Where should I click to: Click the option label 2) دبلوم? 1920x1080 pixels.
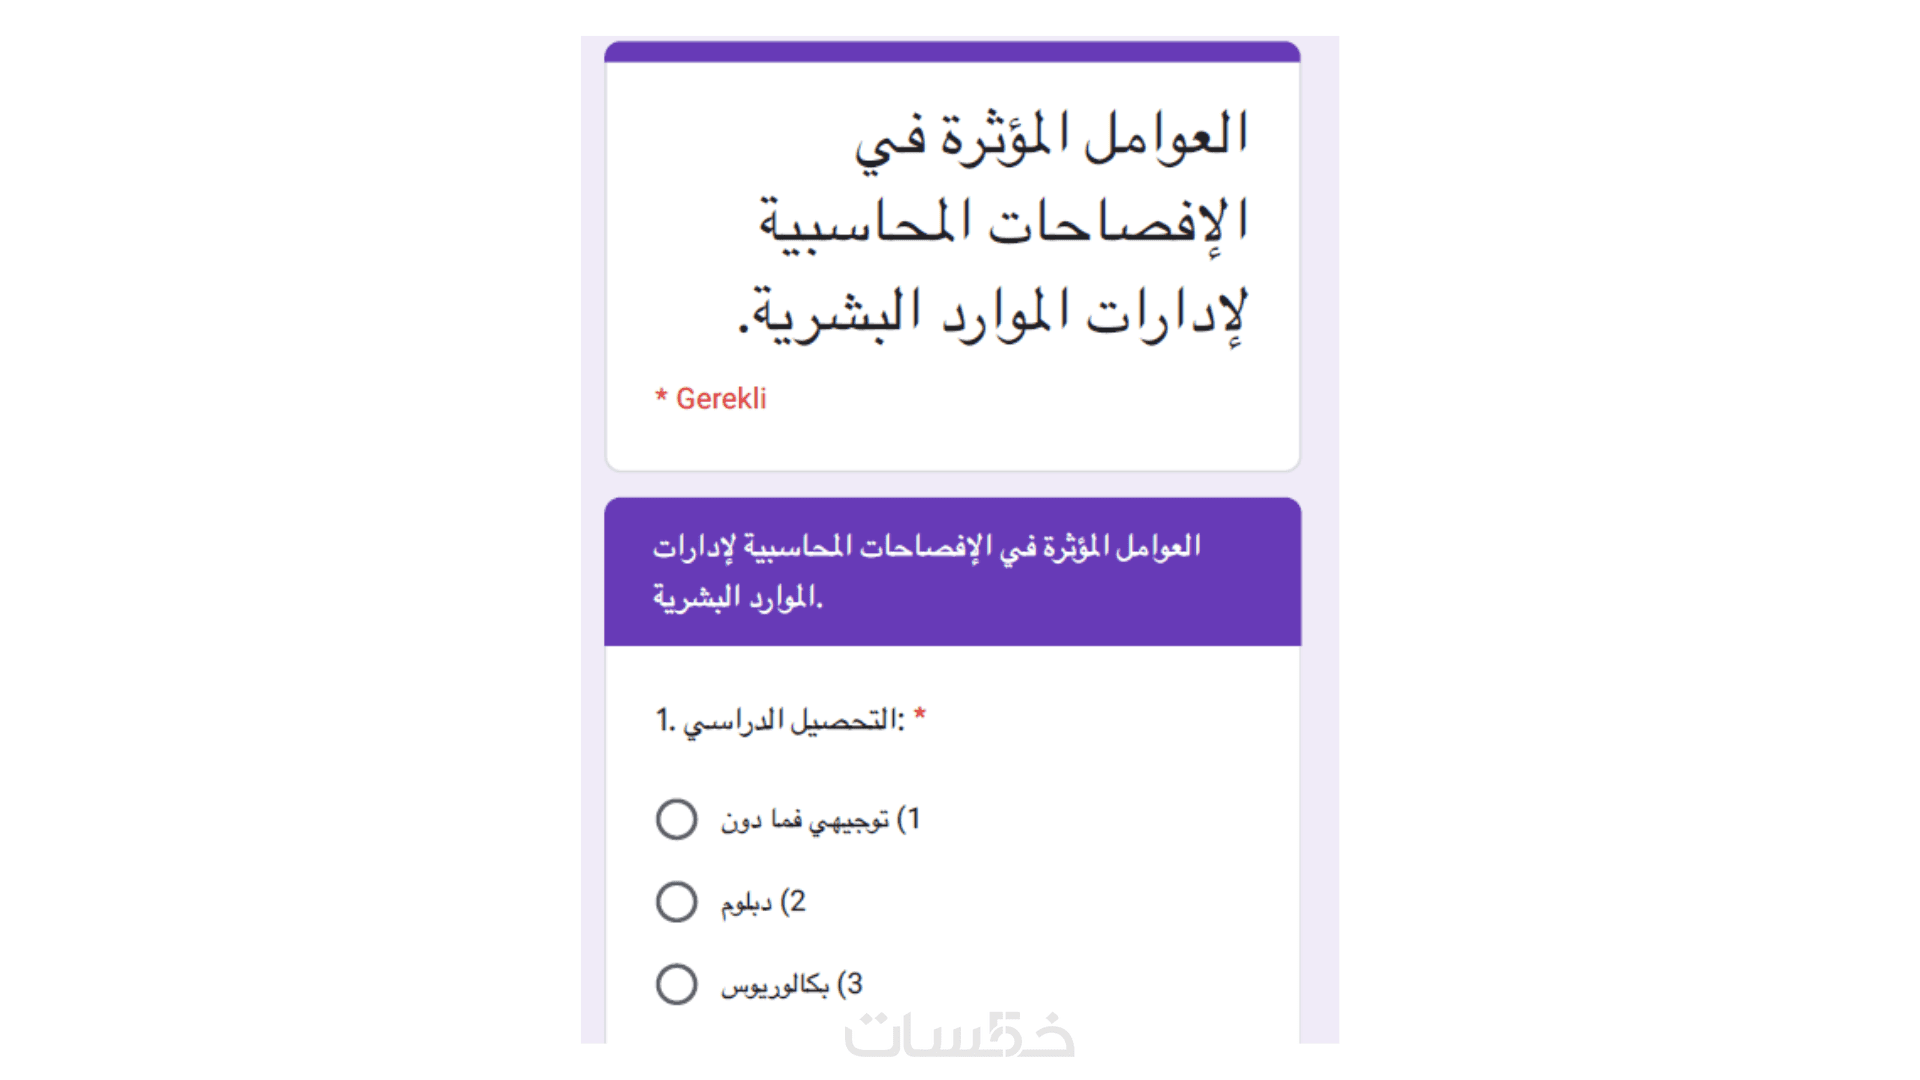click(762, 902)
